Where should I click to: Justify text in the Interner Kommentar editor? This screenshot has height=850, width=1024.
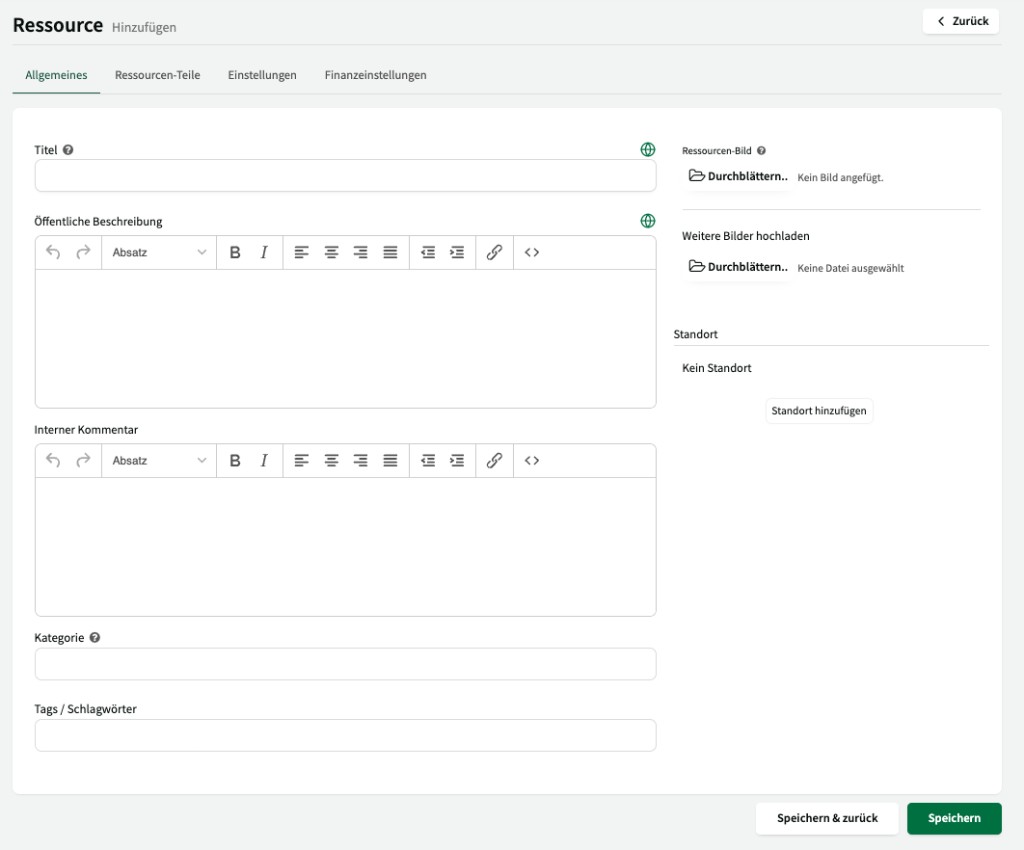(x=391, y=460)
